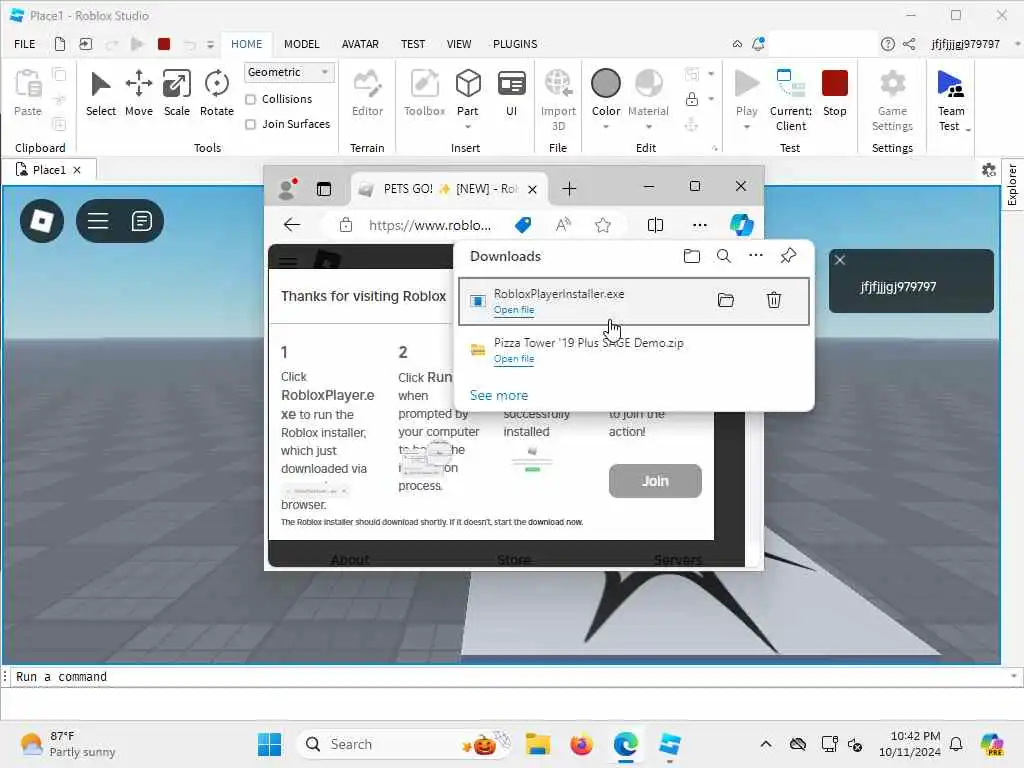Click the new file icon in quick access bar
1024x768 pixels.
click(x=59, y=44)
